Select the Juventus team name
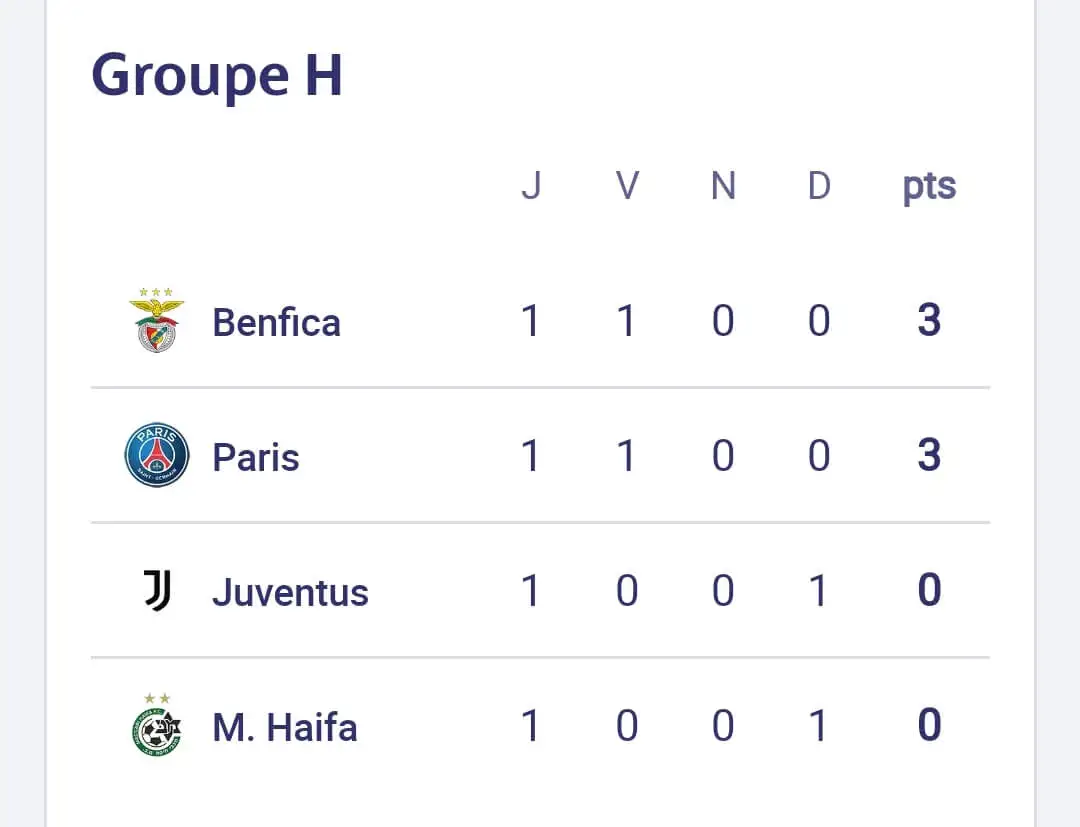The height and width of the screenshot is (827, 1080). pos(290,593)
